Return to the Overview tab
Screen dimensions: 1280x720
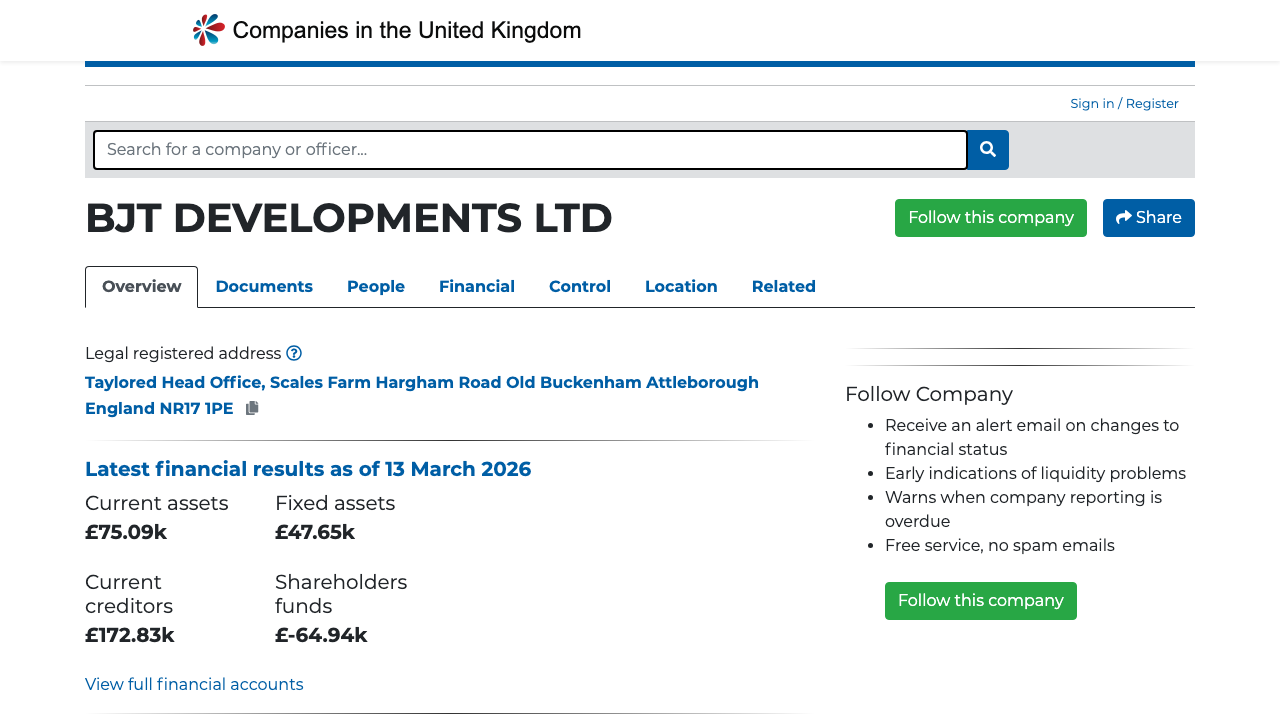pyautogui.click(x=141, y=287)
